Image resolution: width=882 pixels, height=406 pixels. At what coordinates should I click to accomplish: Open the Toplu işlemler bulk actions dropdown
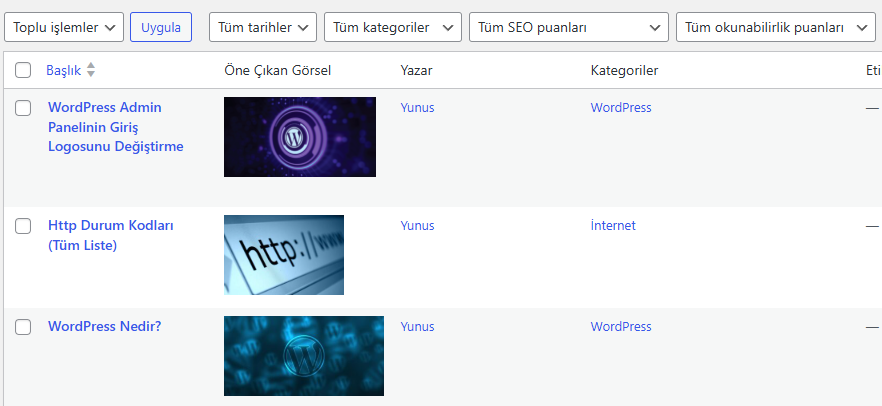point(64,27)
